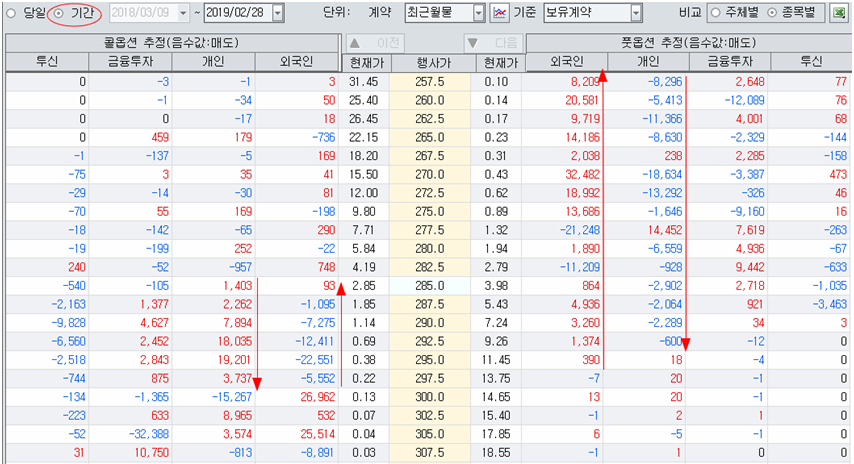The height and width of the screenshot is (464, 854).
Task: Select strike price cell 307.5
Action: [x=430, y=452]
